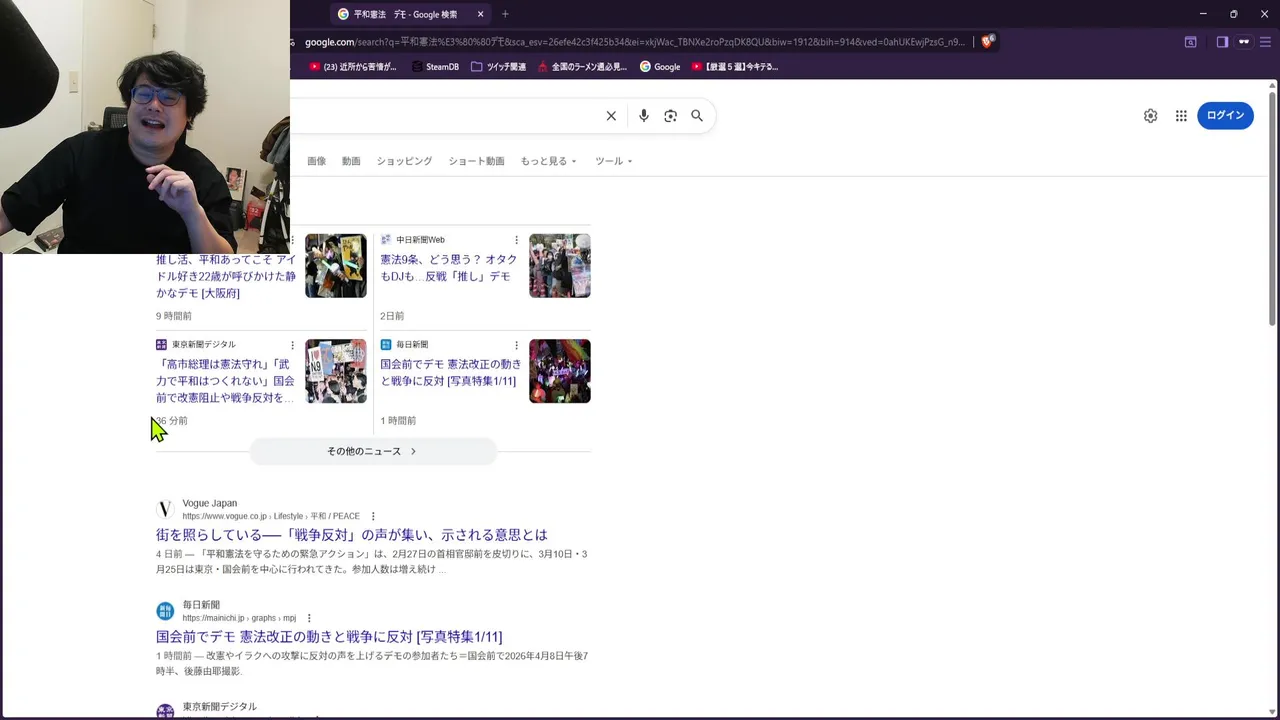Select the 平和憲法 デモ browser tab
The height and width of the screenshot is (720, 1280).
[x=410, y=14]
